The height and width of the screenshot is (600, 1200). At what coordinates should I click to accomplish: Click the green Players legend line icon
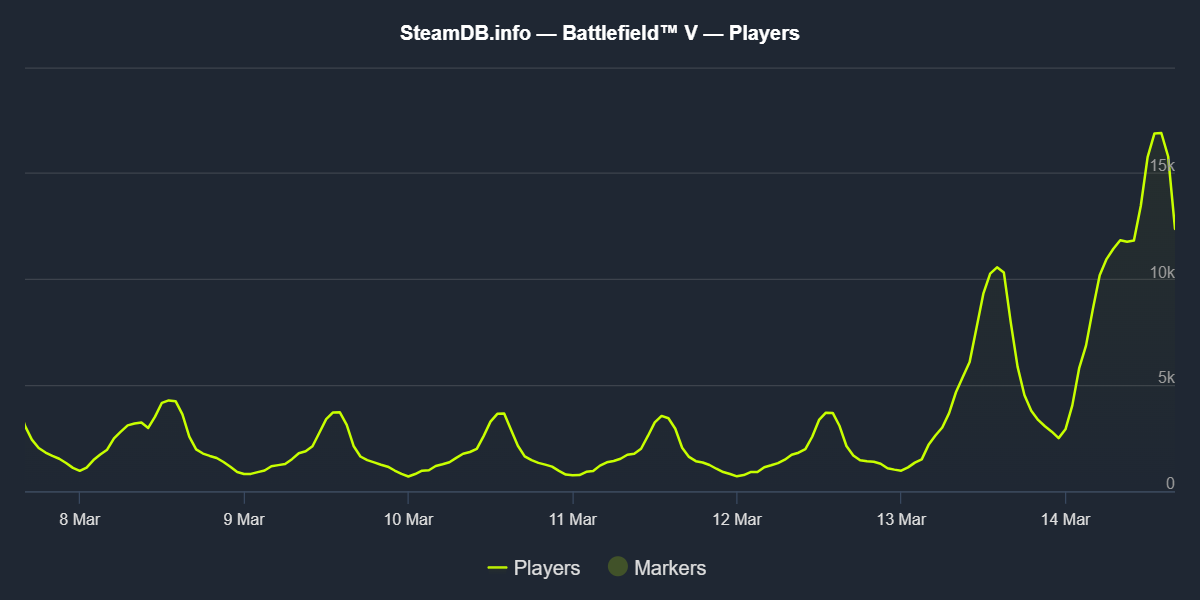click(x=498, y=568)
